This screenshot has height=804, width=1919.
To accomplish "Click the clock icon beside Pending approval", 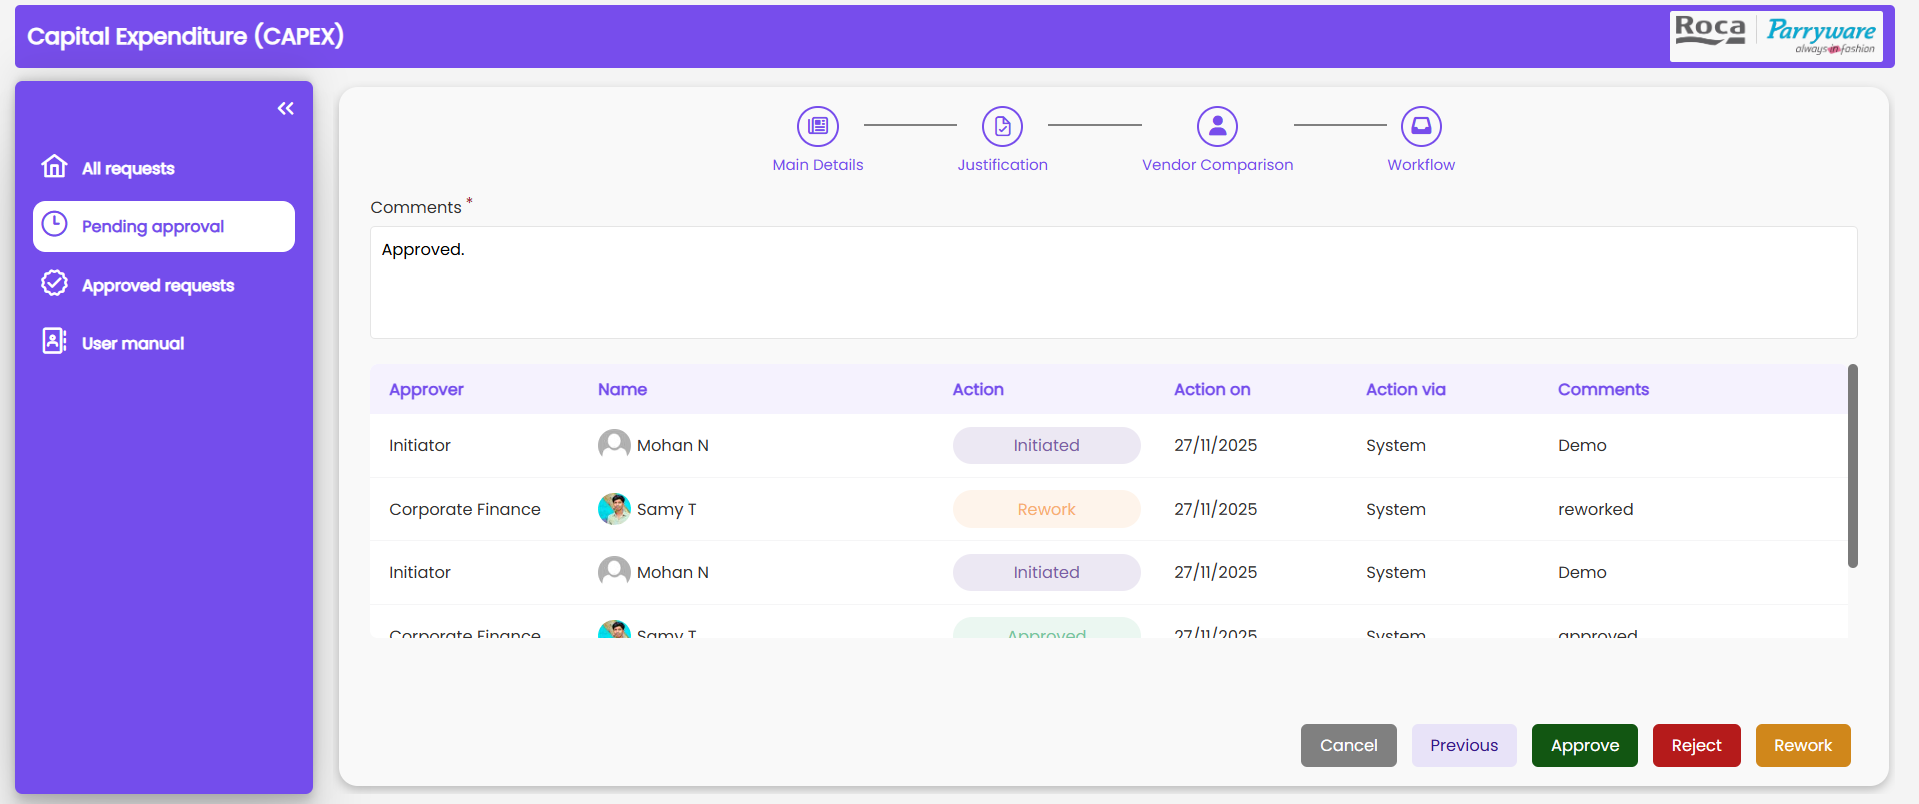I will [54, 225].
